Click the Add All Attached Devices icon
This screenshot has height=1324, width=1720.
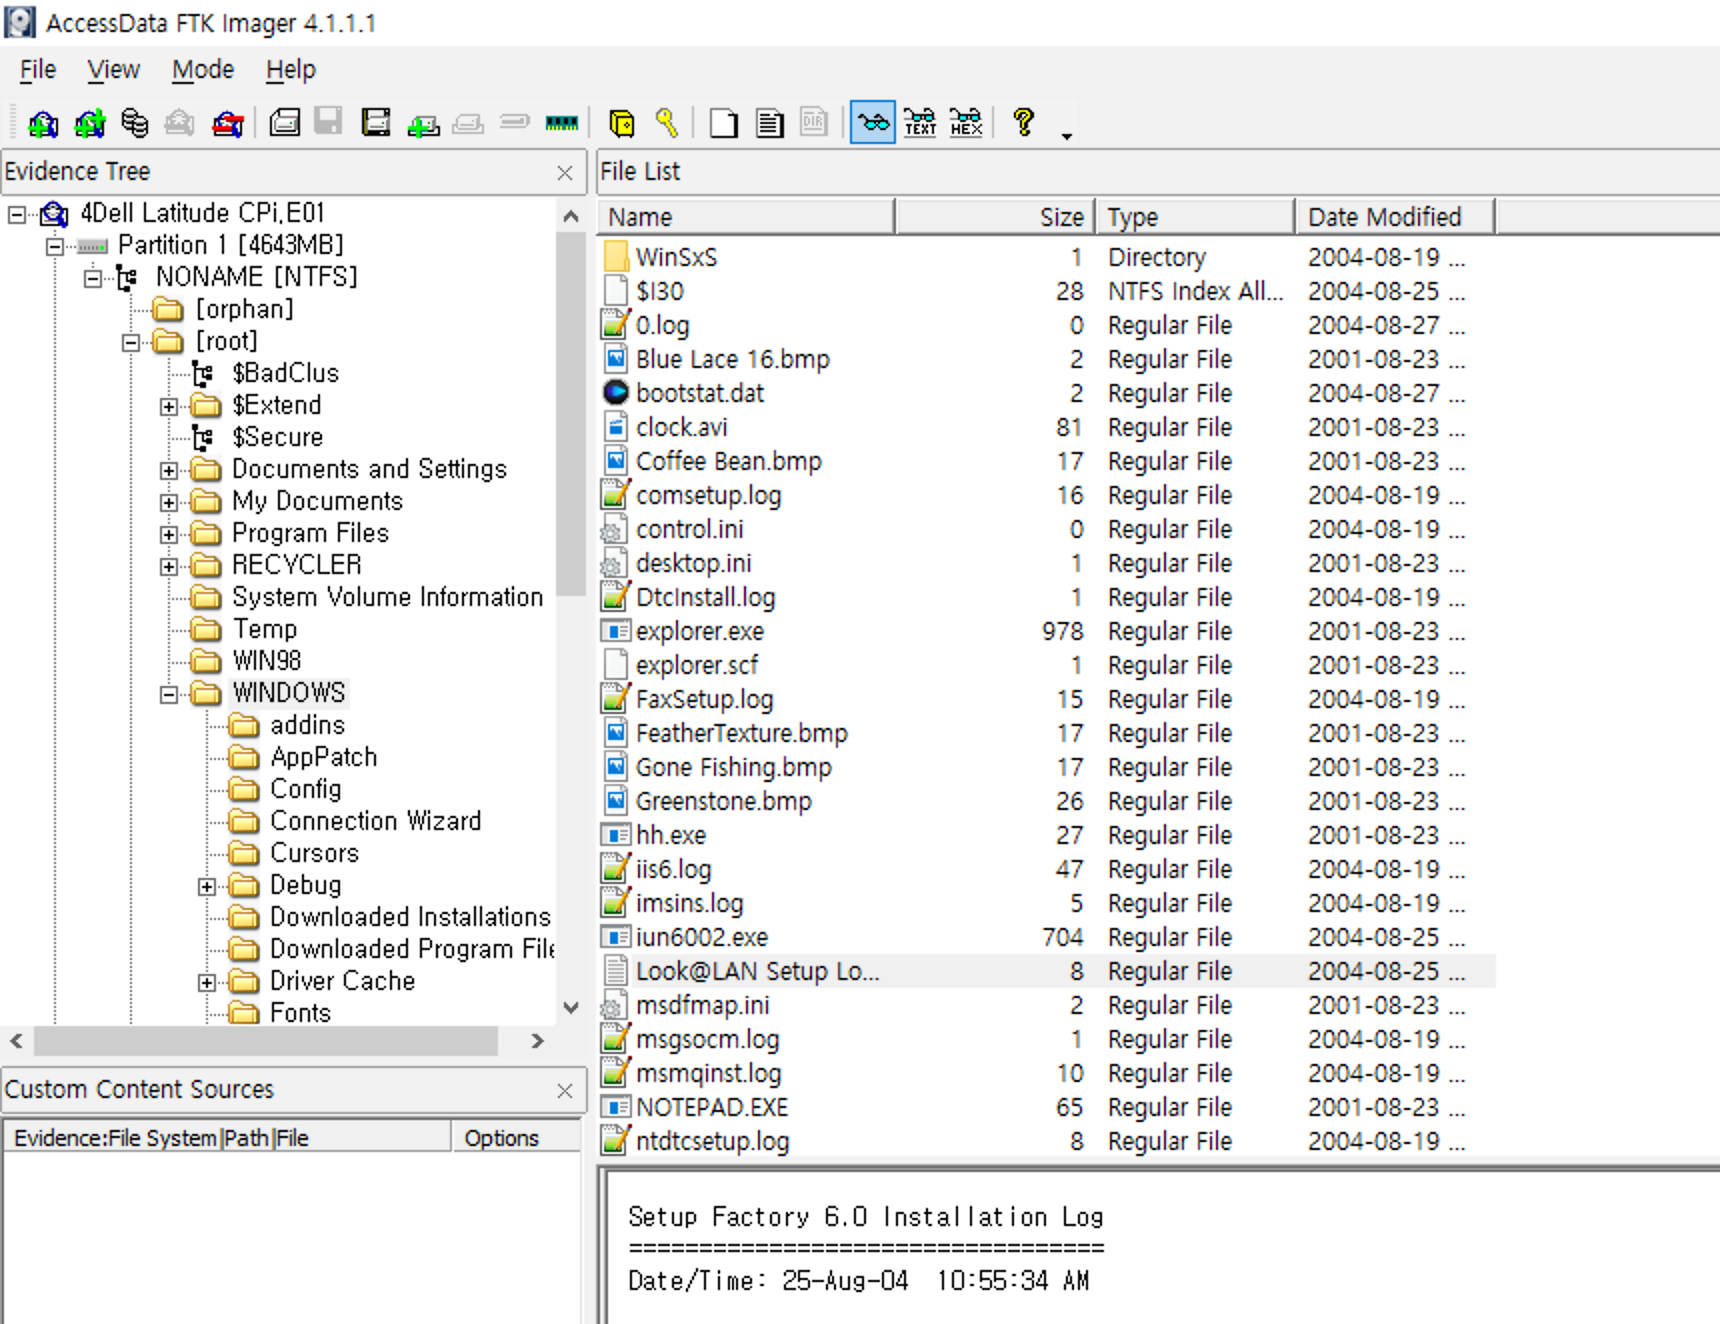coord(89,123)
